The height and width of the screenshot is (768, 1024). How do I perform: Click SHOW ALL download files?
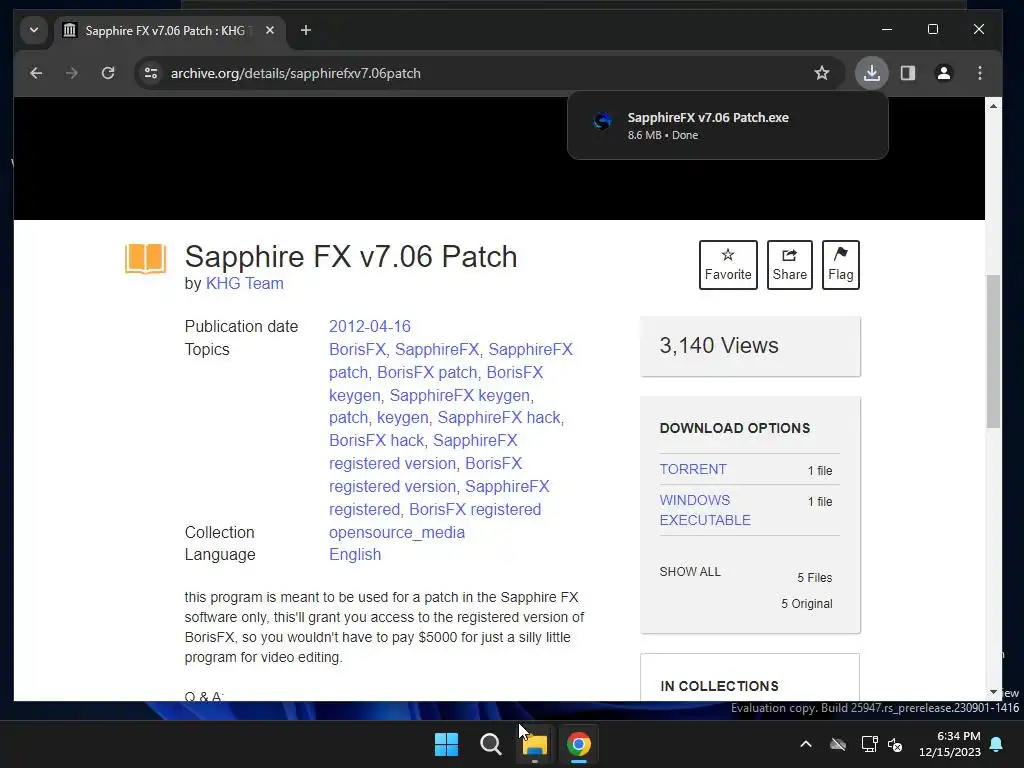[690, 572]
